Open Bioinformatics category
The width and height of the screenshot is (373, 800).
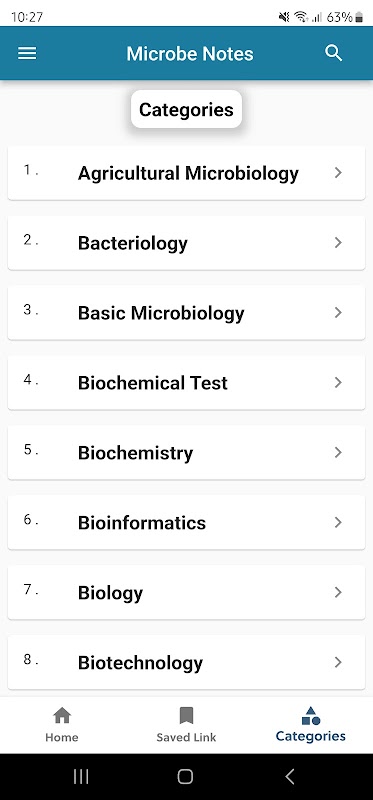click(x=186, y=522)
